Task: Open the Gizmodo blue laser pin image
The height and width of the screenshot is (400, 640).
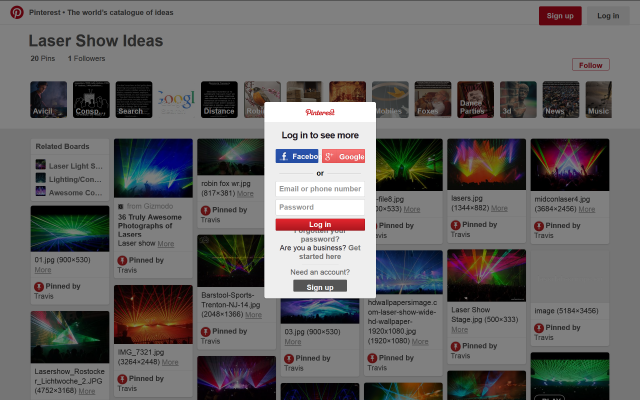Action: [153, 168]
